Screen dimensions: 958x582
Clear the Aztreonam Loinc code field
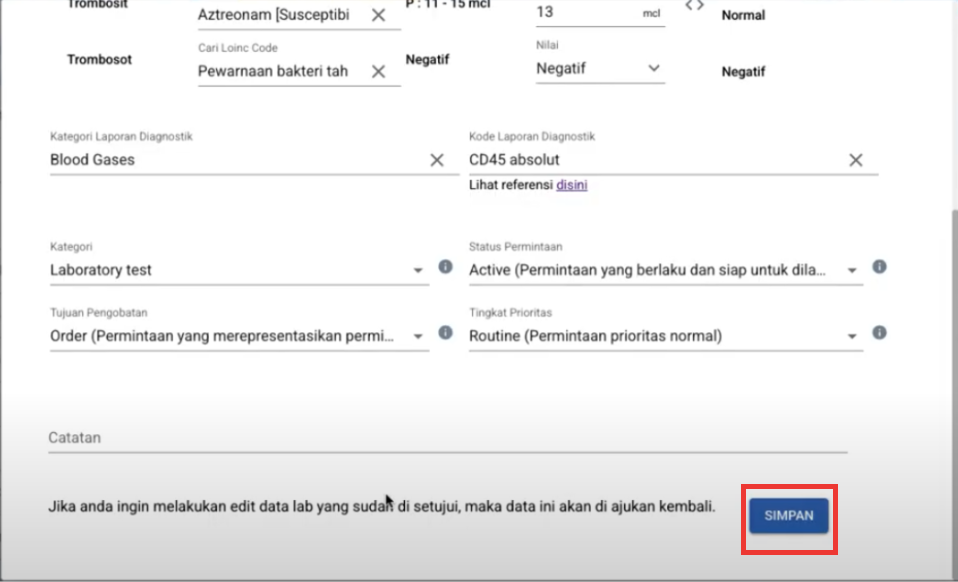379,15
